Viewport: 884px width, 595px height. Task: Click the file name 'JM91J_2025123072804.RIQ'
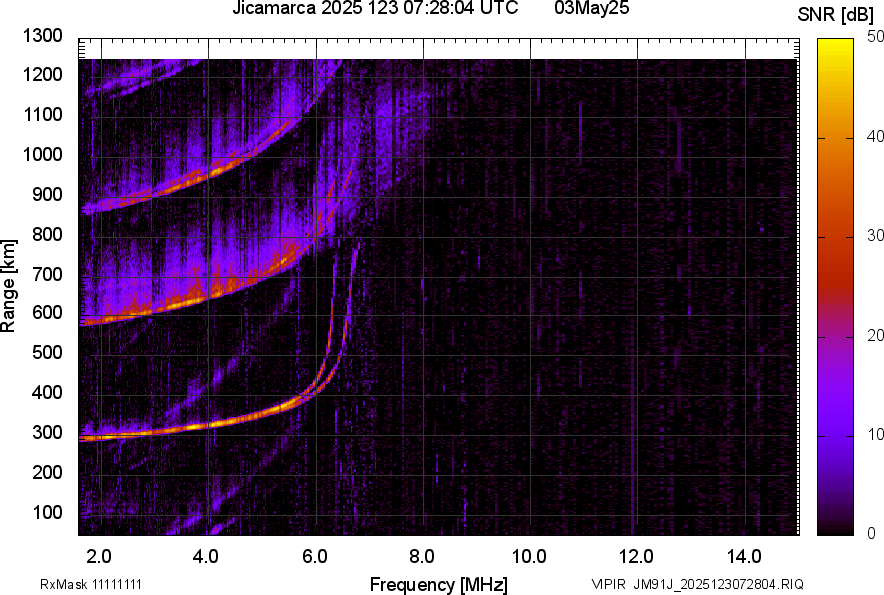[718, 584]
